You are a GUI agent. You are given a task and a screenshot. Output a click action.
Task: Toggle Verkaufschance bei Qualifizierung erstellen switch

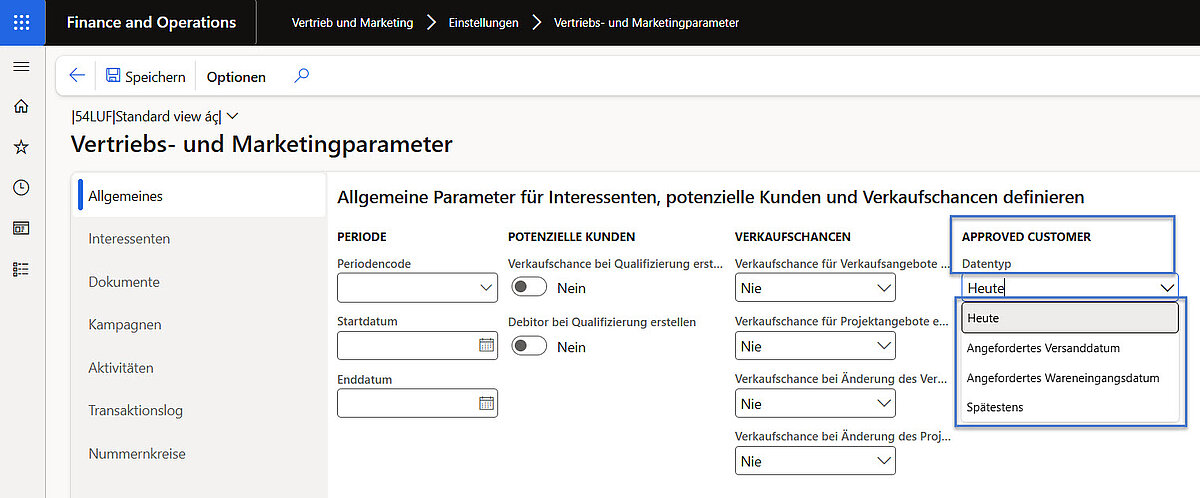click(x=529, y=288)
